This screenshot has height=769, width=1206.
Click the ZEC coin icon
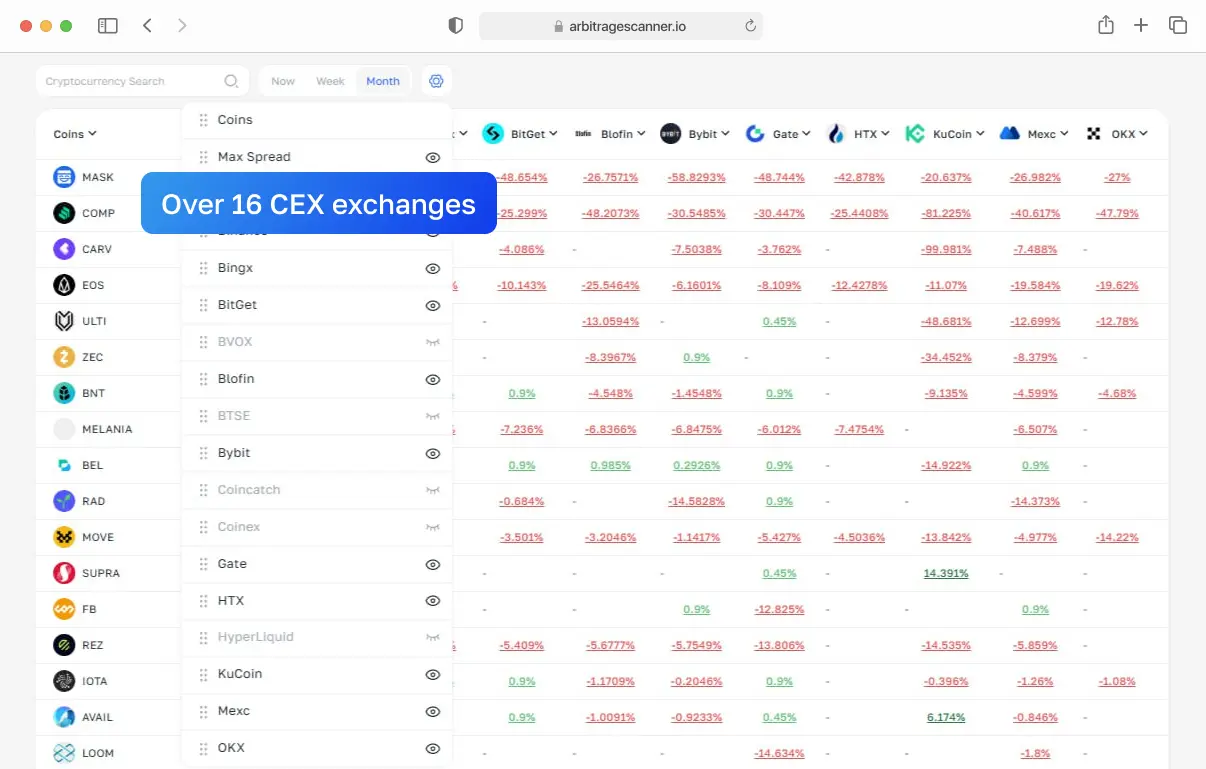[64, 357]
